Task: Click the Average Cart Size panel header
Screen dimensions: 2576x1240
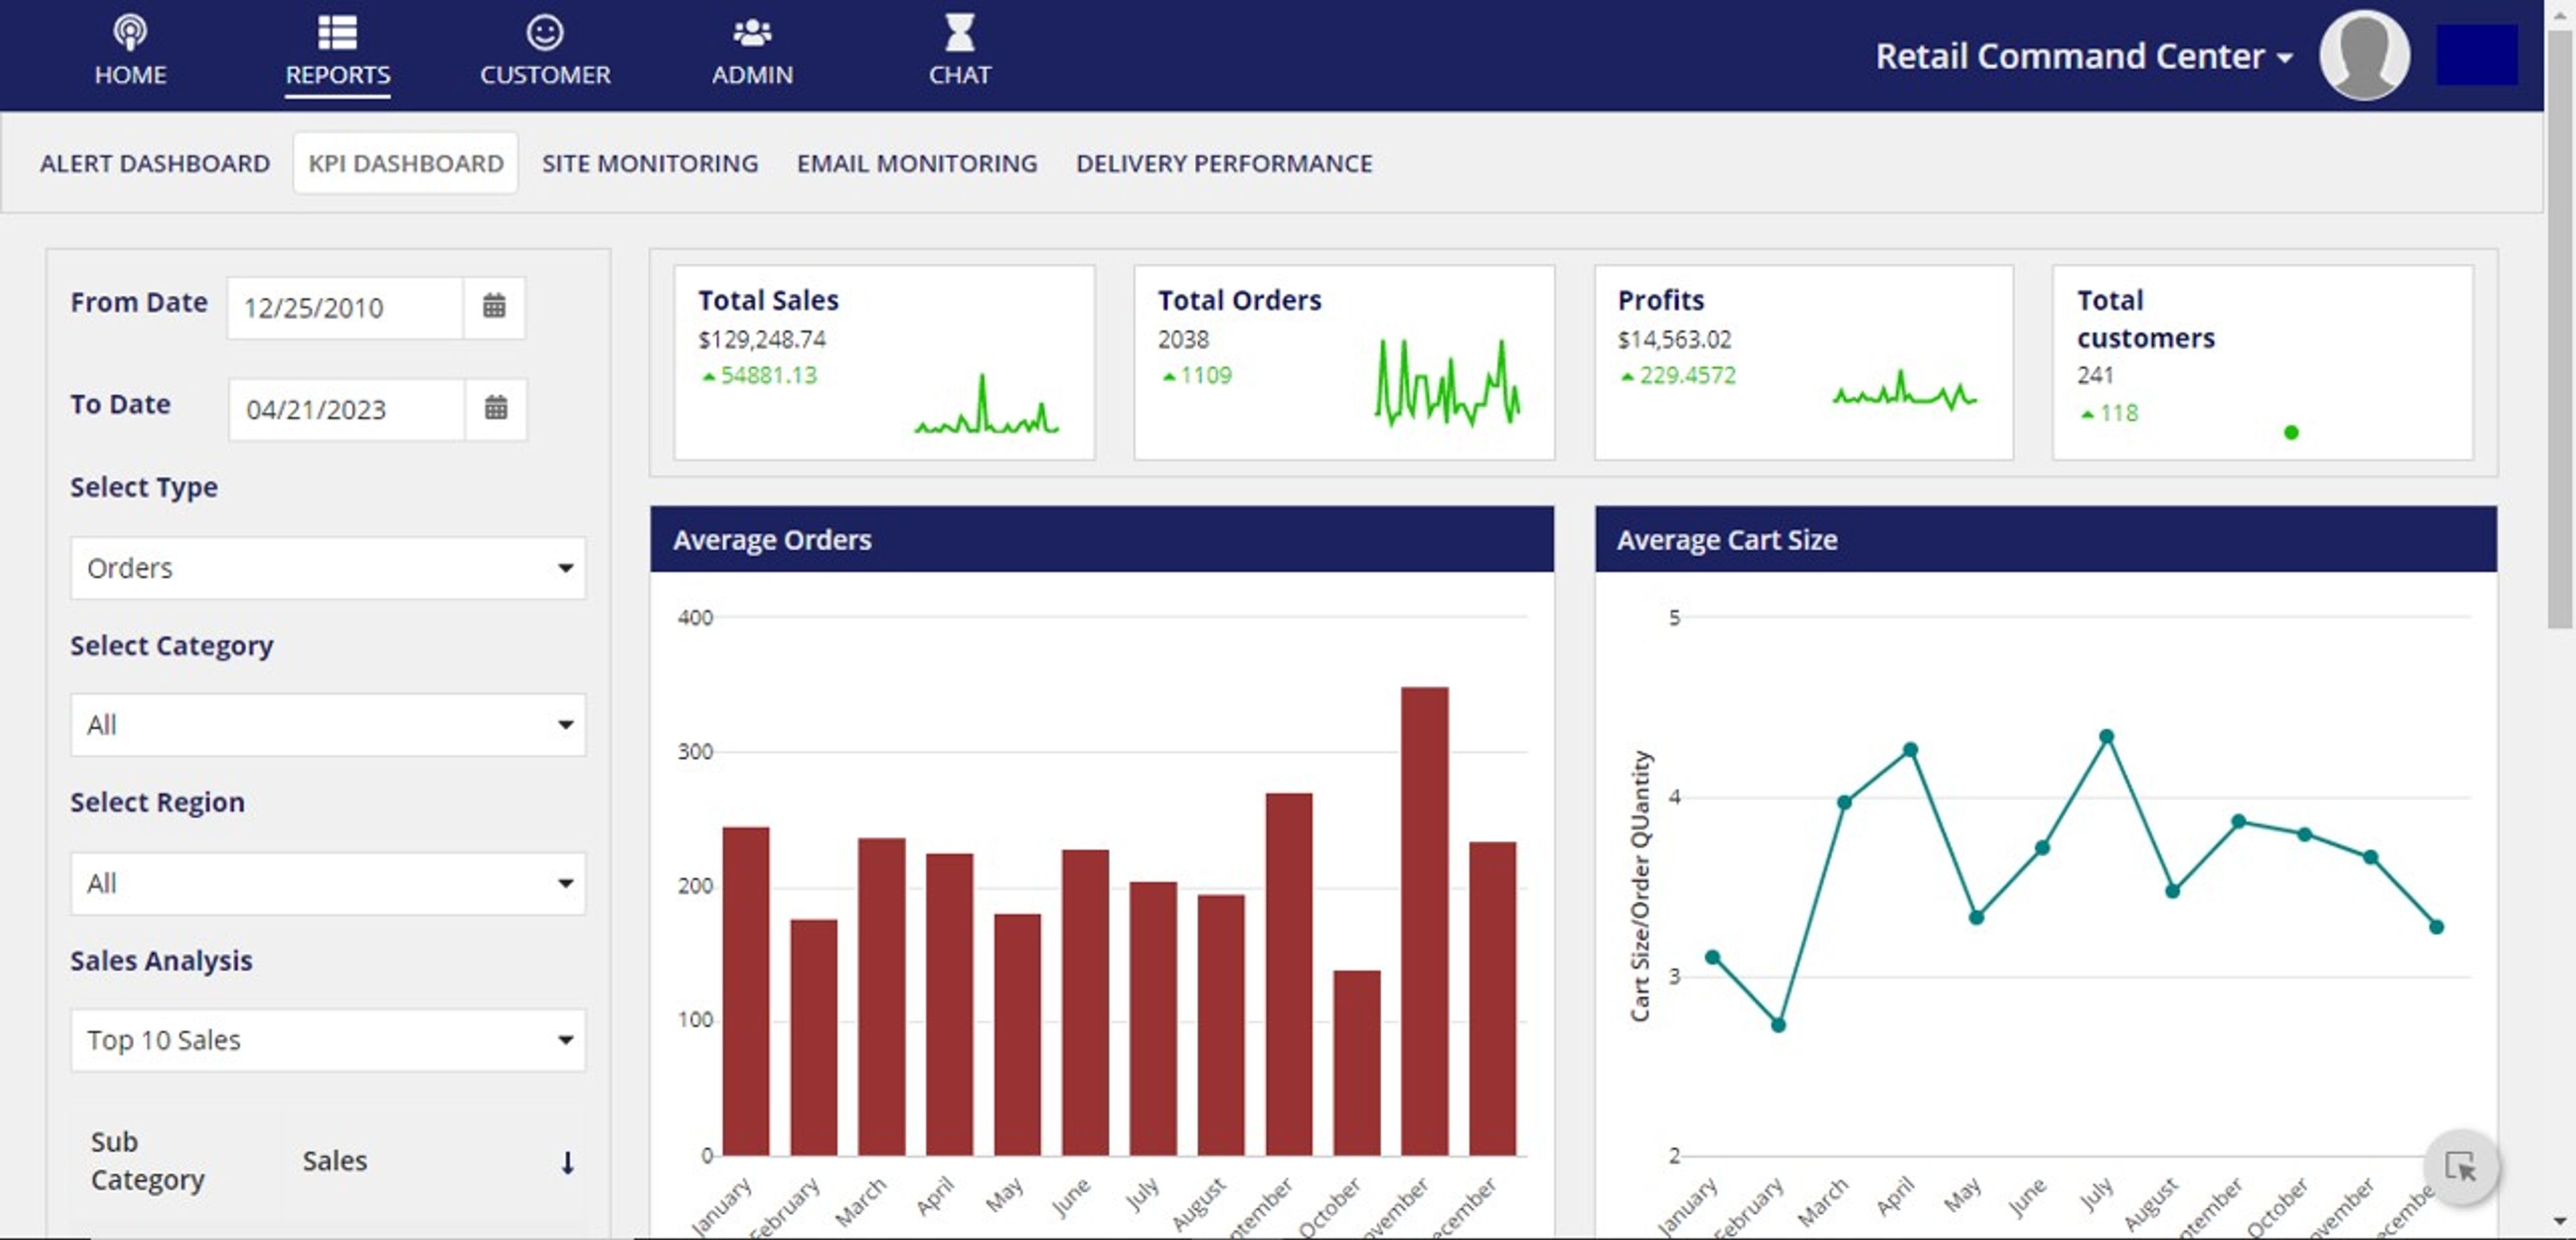Action: tap(2046, 539)
